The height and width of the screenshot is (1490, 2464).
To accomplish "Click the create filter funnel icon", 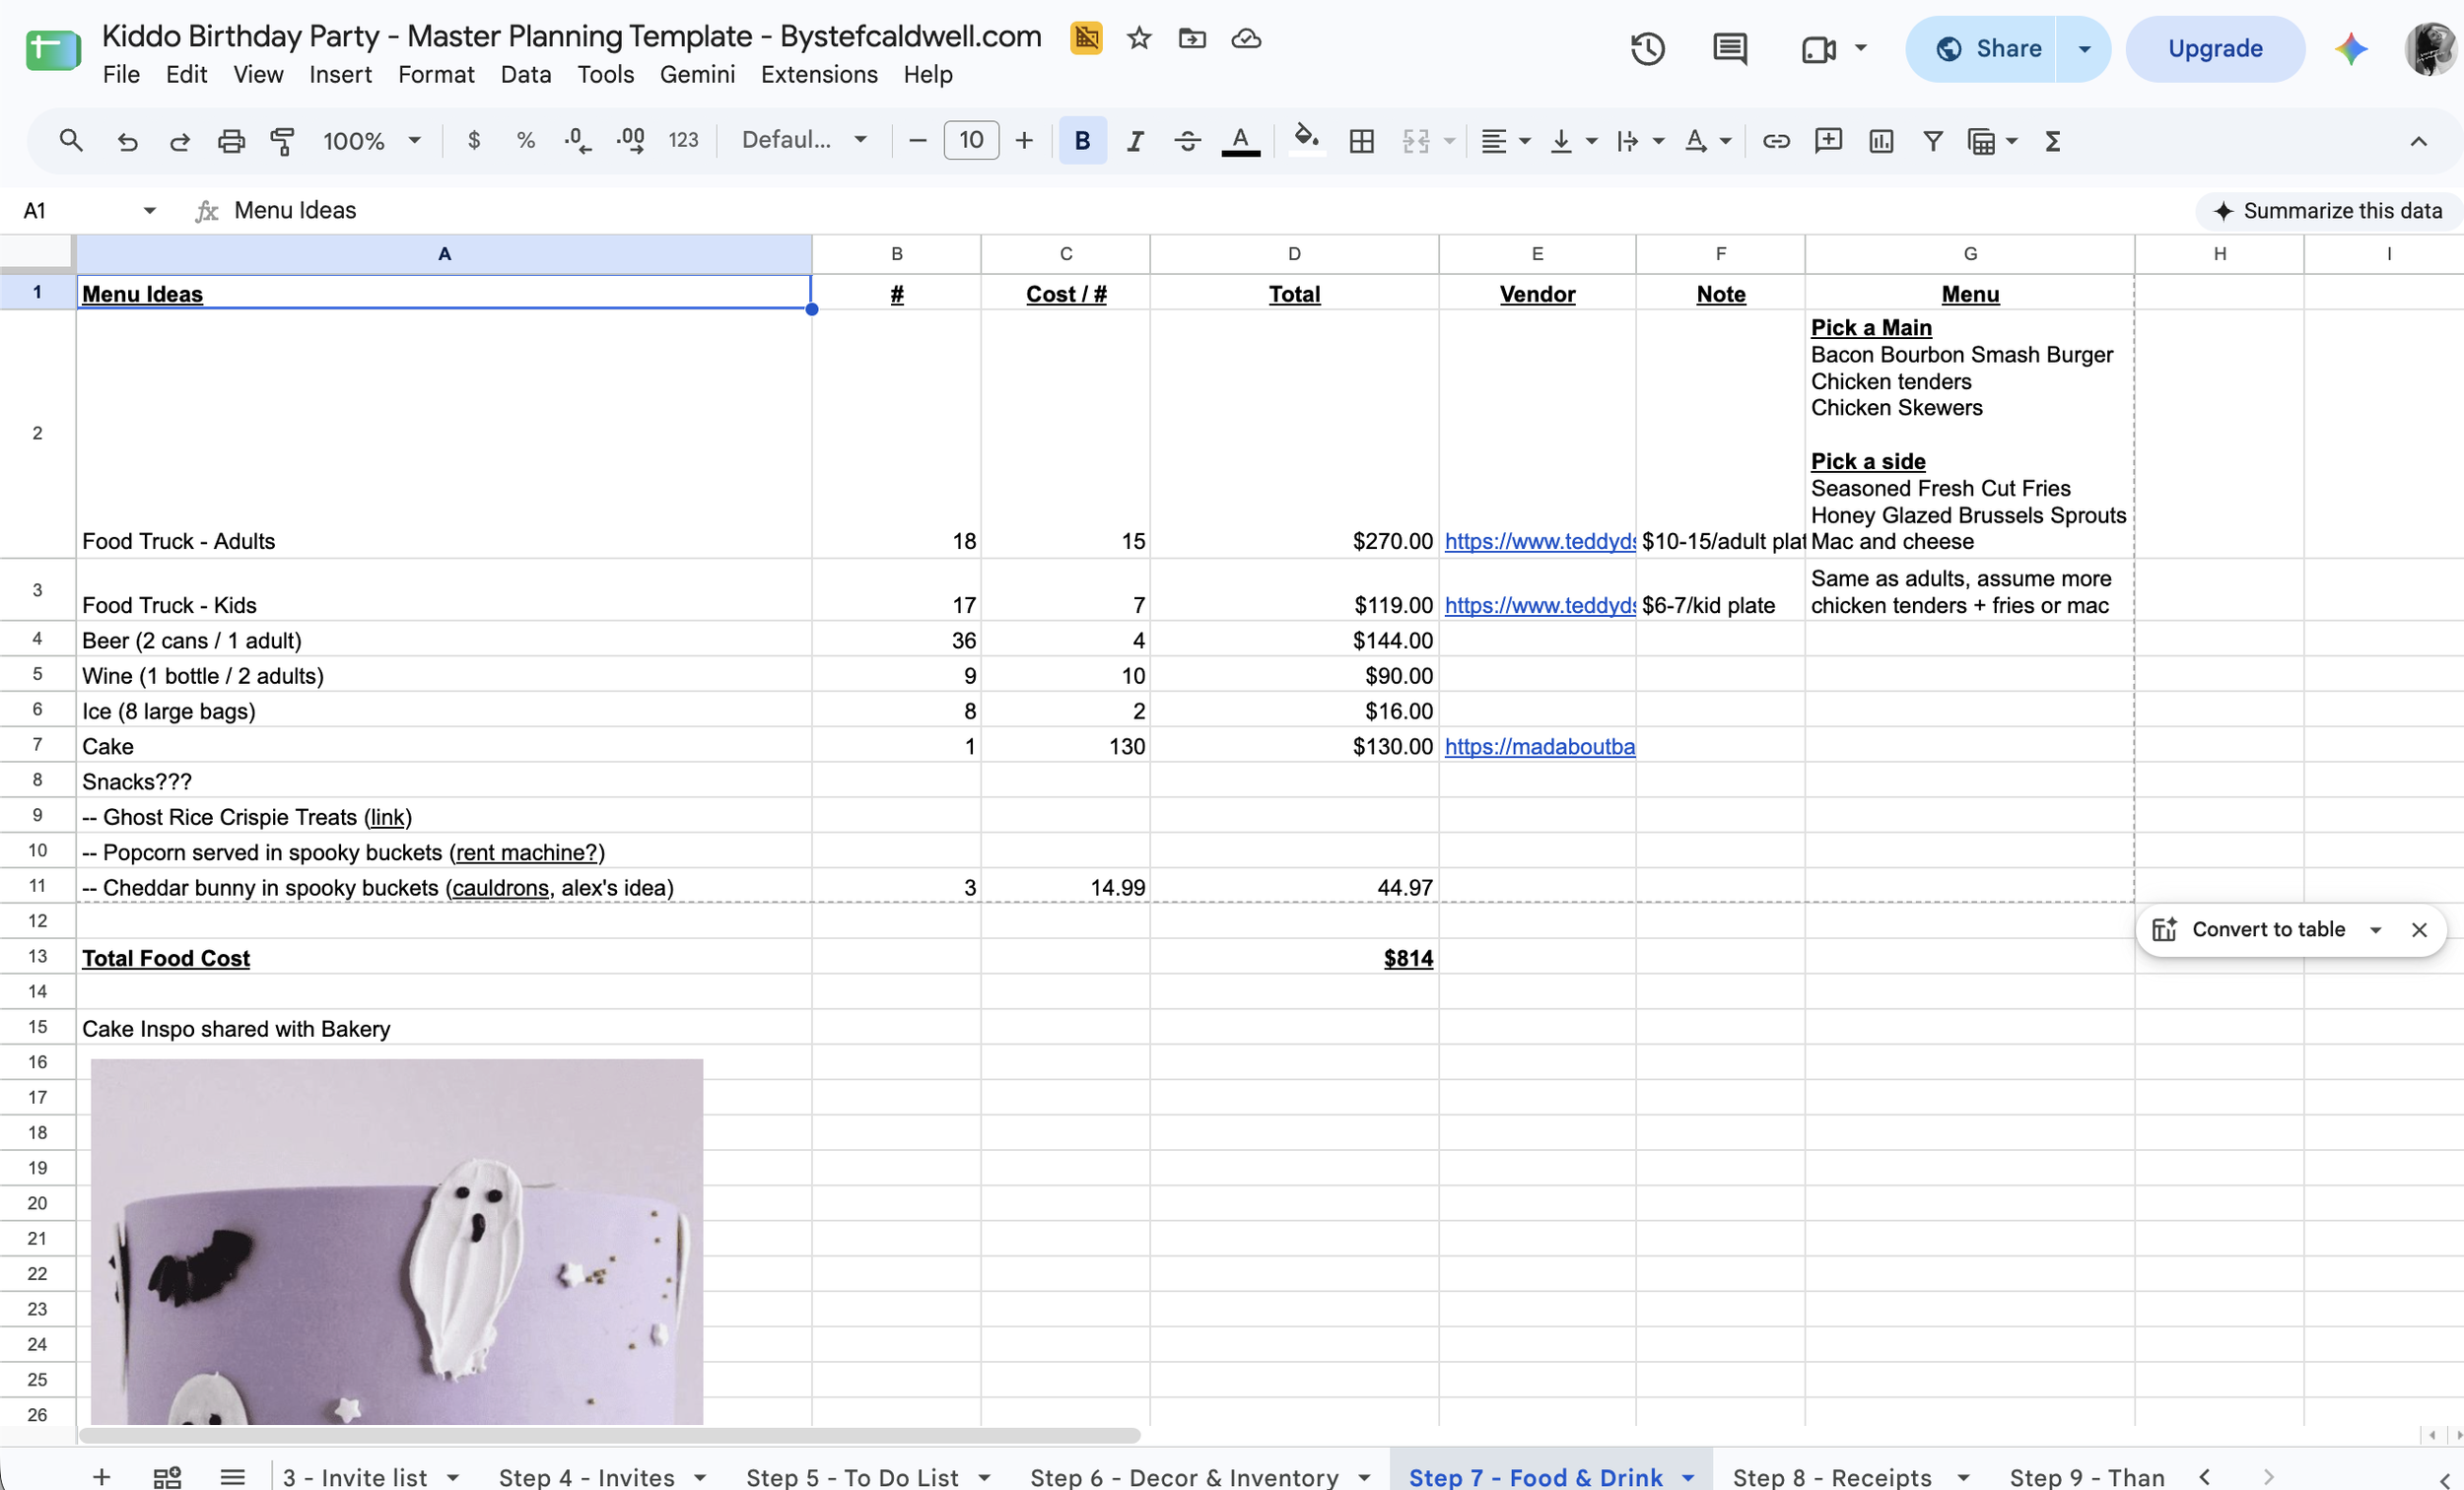I will [1932, 141].
